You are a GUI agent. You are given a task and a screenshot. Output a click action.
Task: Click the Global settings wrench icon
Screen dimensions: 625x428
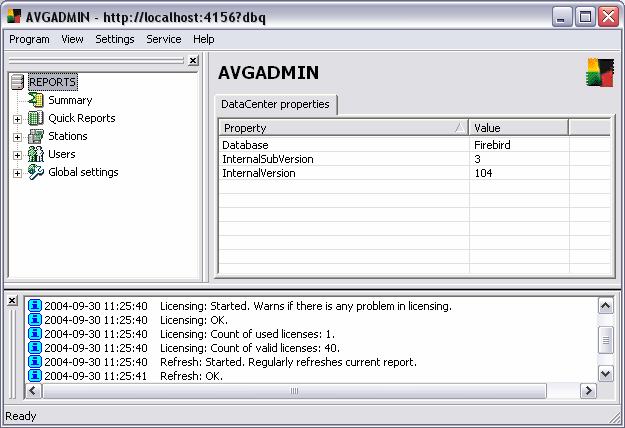click(35, 172)
